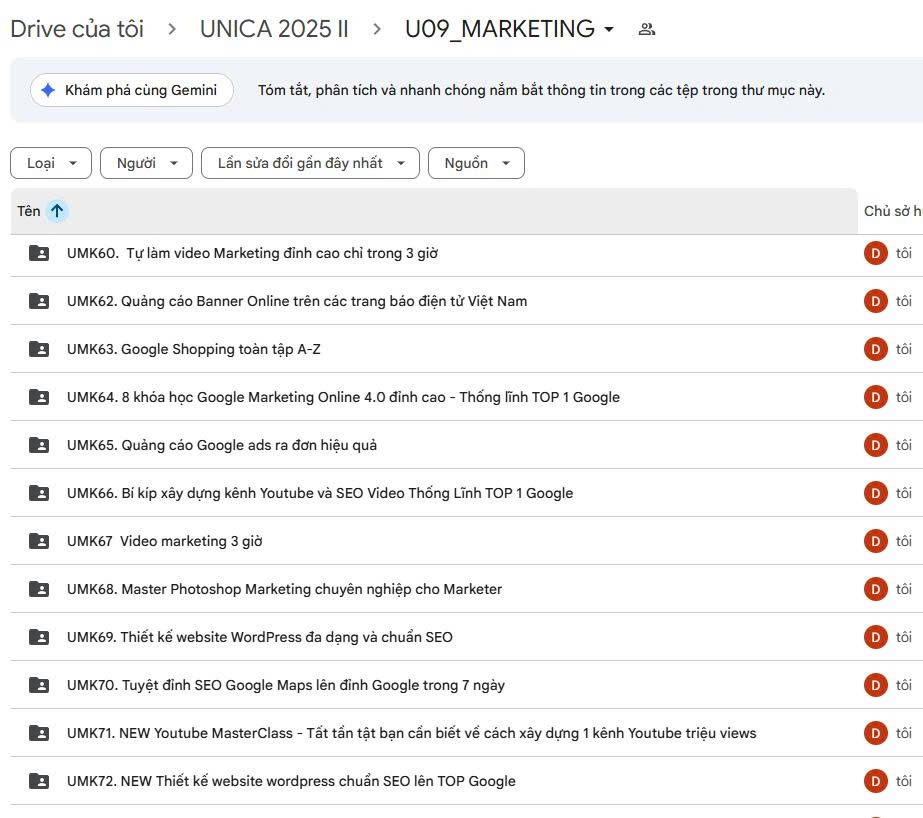Select UMK69 Thiết kế website WordPress folder
The height and width of the screenshot is (818, 923).
[260, 637]
